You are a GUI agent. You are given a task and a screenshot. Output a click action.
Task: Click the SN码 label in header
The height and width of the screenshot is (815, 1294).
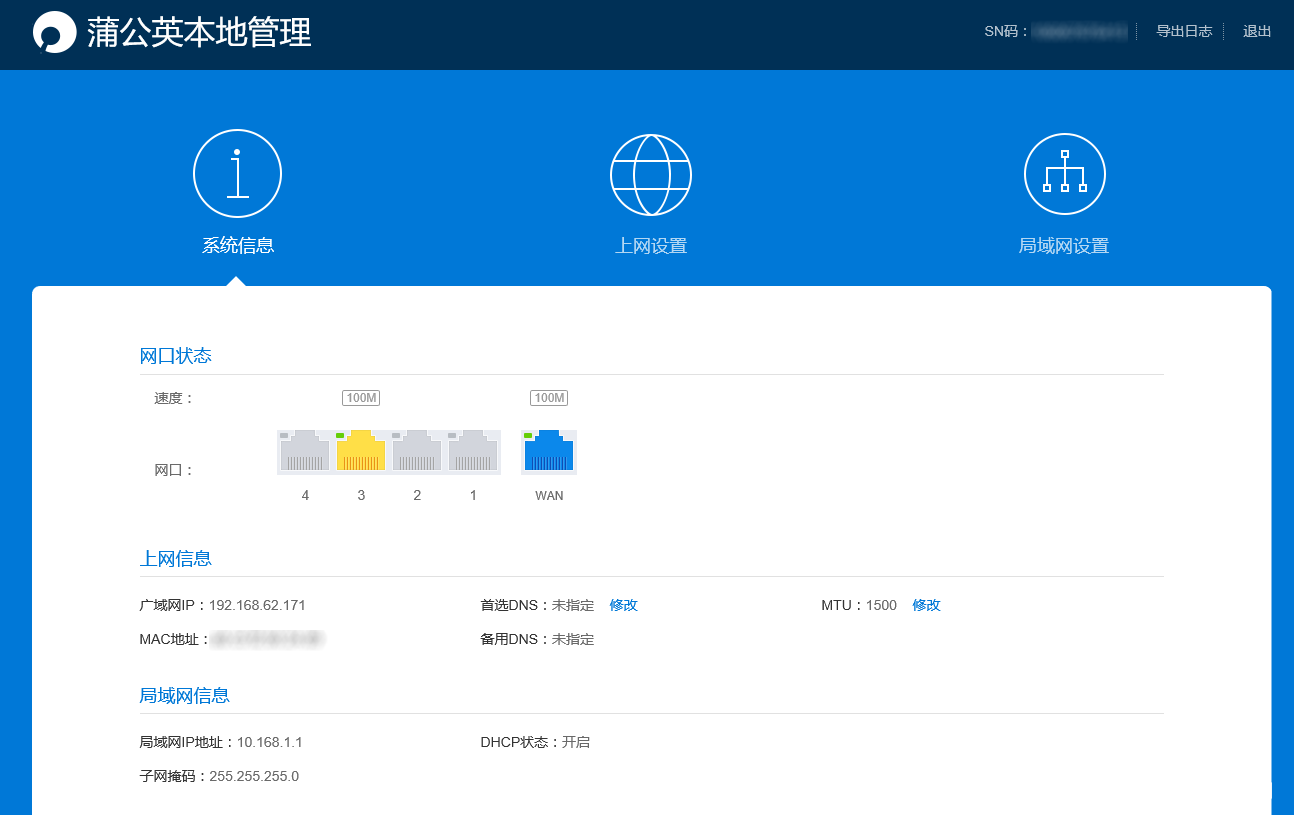(1007, 31)
